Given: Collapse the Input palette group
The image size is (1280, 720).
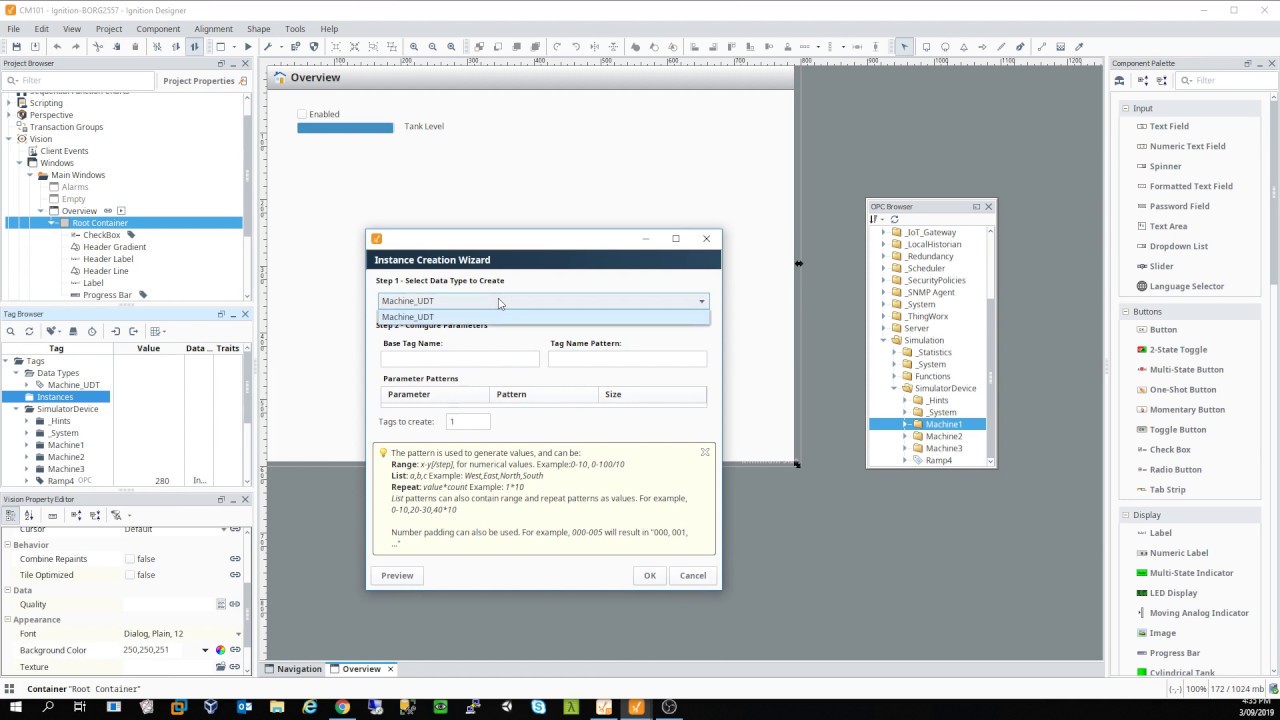Looking at the screenshot, I should click(x=1125, y=108).
